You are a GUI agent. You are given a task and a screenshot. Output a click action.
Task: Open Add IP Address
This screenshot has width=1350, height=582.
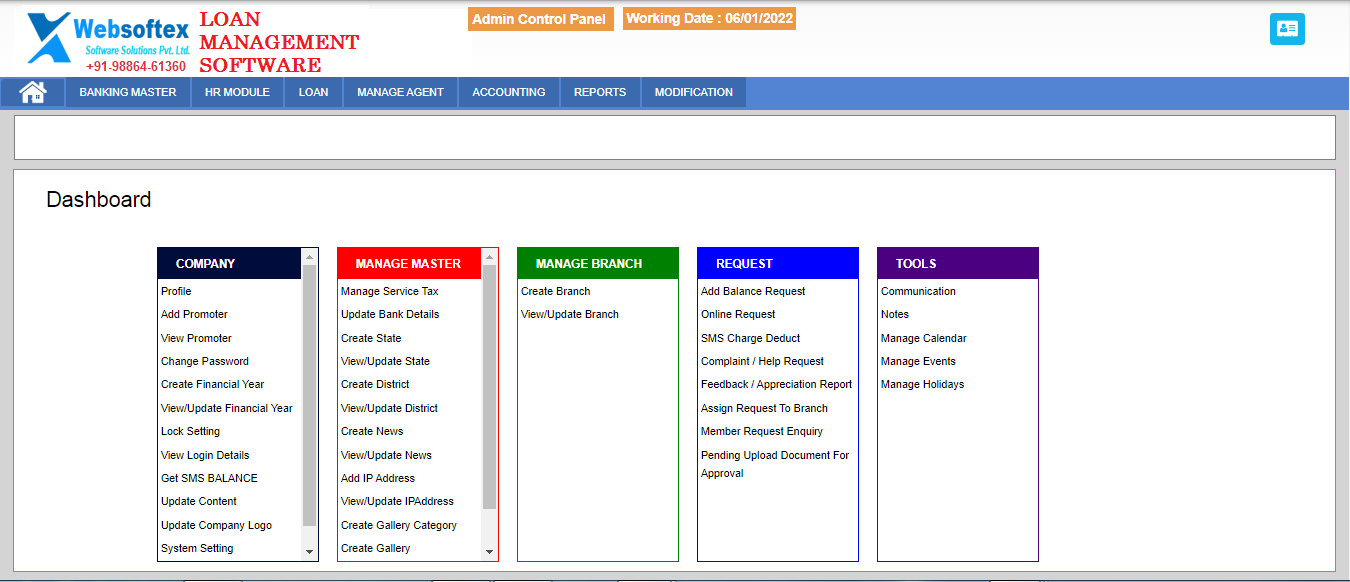click(378, 478)
